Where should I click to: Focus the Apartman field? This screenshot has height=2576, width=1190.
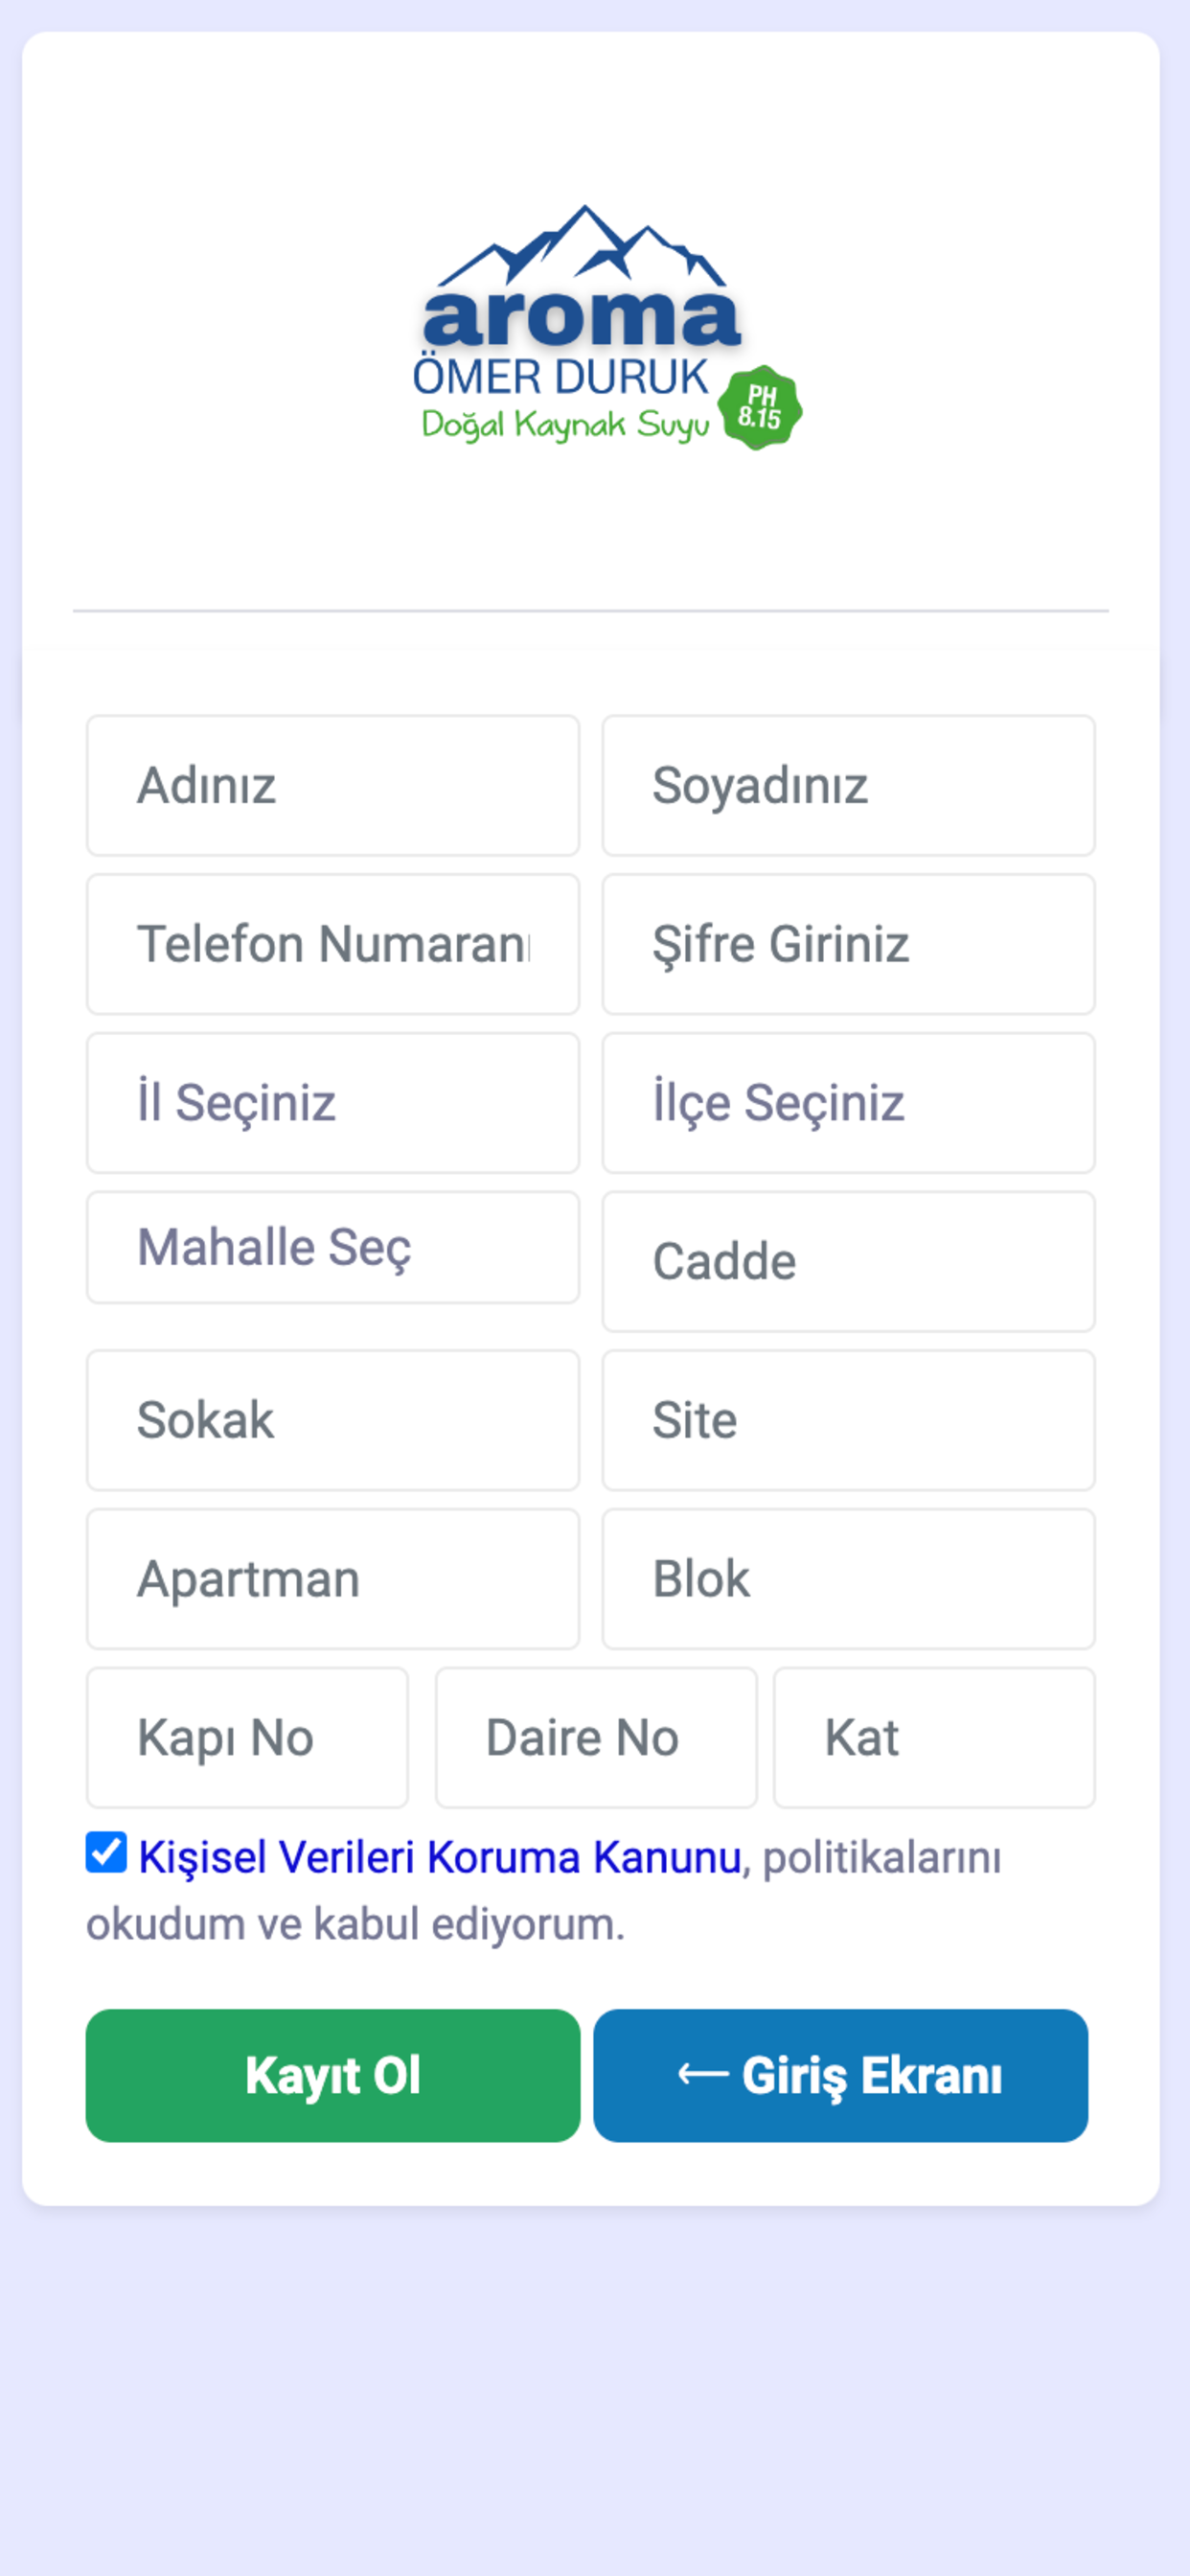tap(333, 1579)
